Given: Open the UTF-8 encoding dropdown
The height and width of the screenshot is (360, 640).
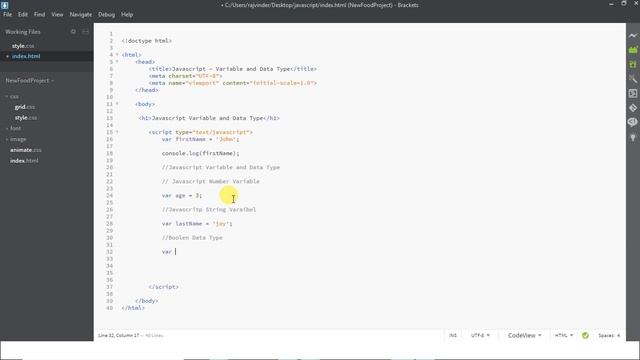Looking at the screenshot, I should tap(480, 335).
